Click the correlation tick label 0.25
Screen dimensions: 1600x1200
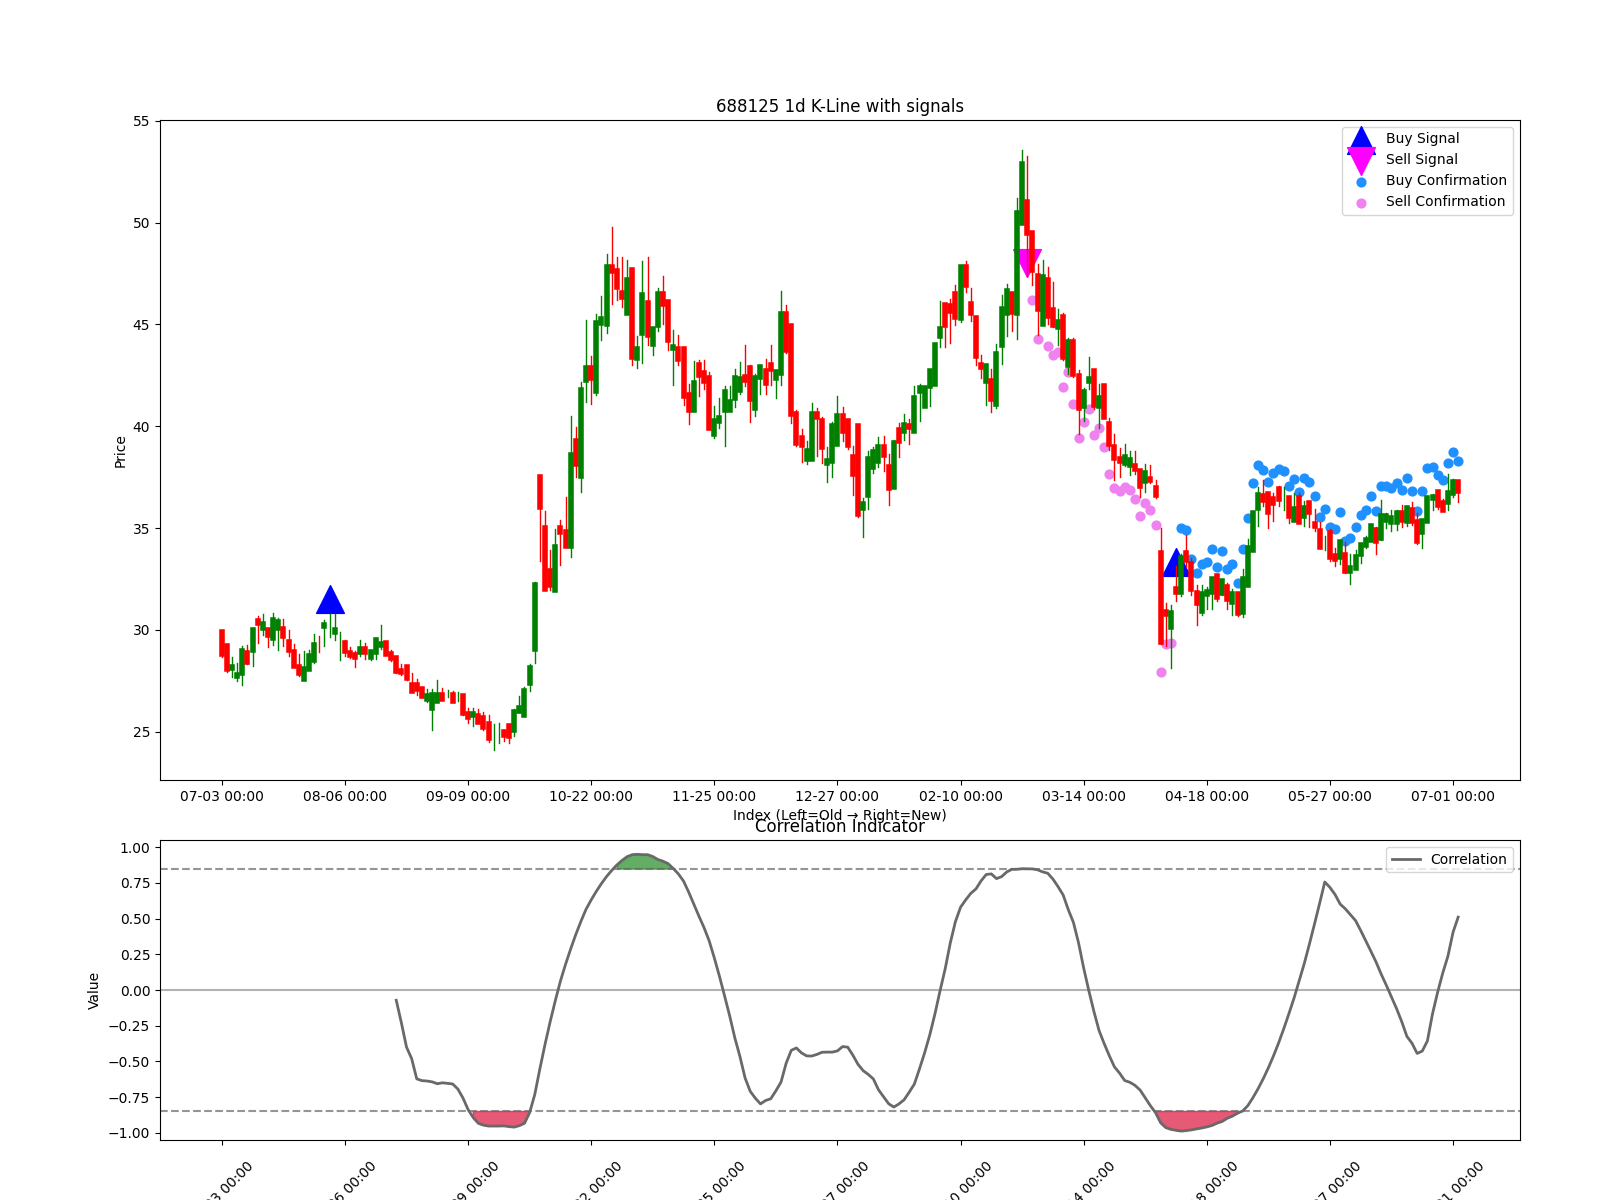(135, 956)
